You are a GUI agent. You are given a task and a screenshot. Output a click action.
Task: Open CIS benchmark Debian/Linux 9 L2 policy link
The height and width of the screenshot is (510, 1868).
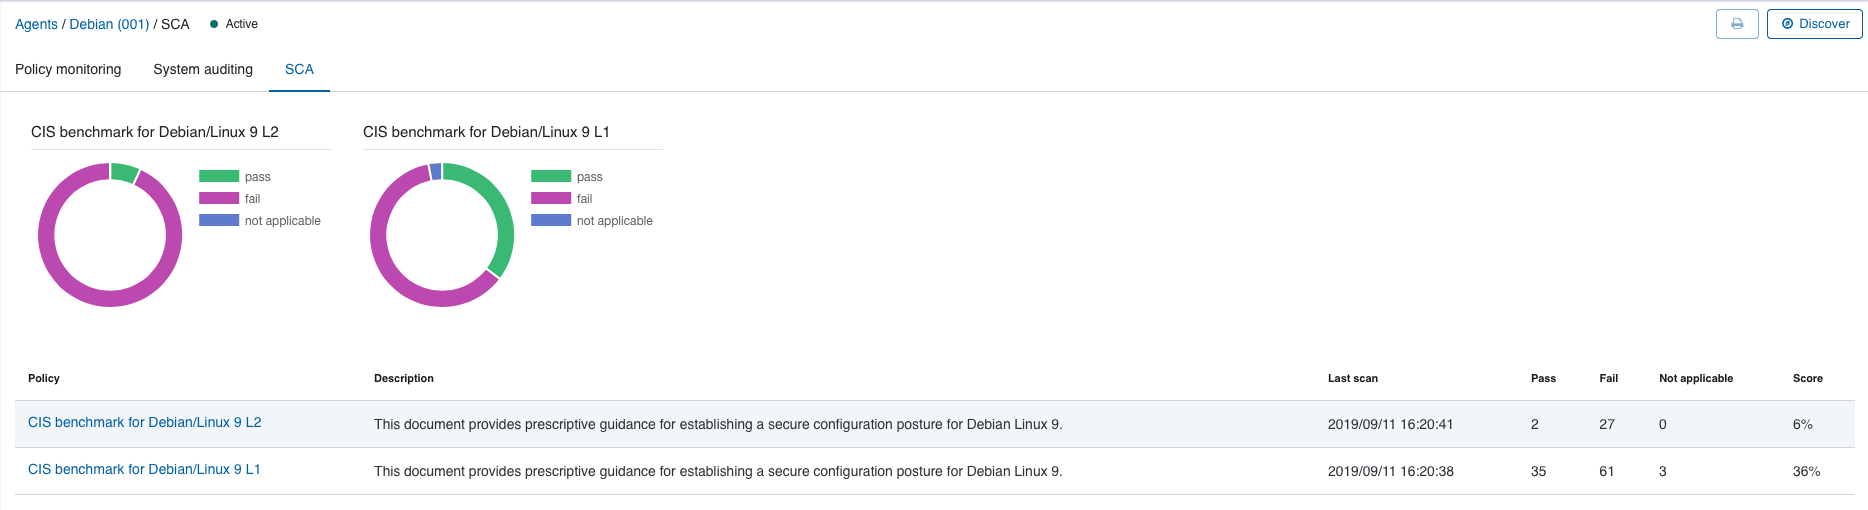pyautogui.click(x=145, y=422)
